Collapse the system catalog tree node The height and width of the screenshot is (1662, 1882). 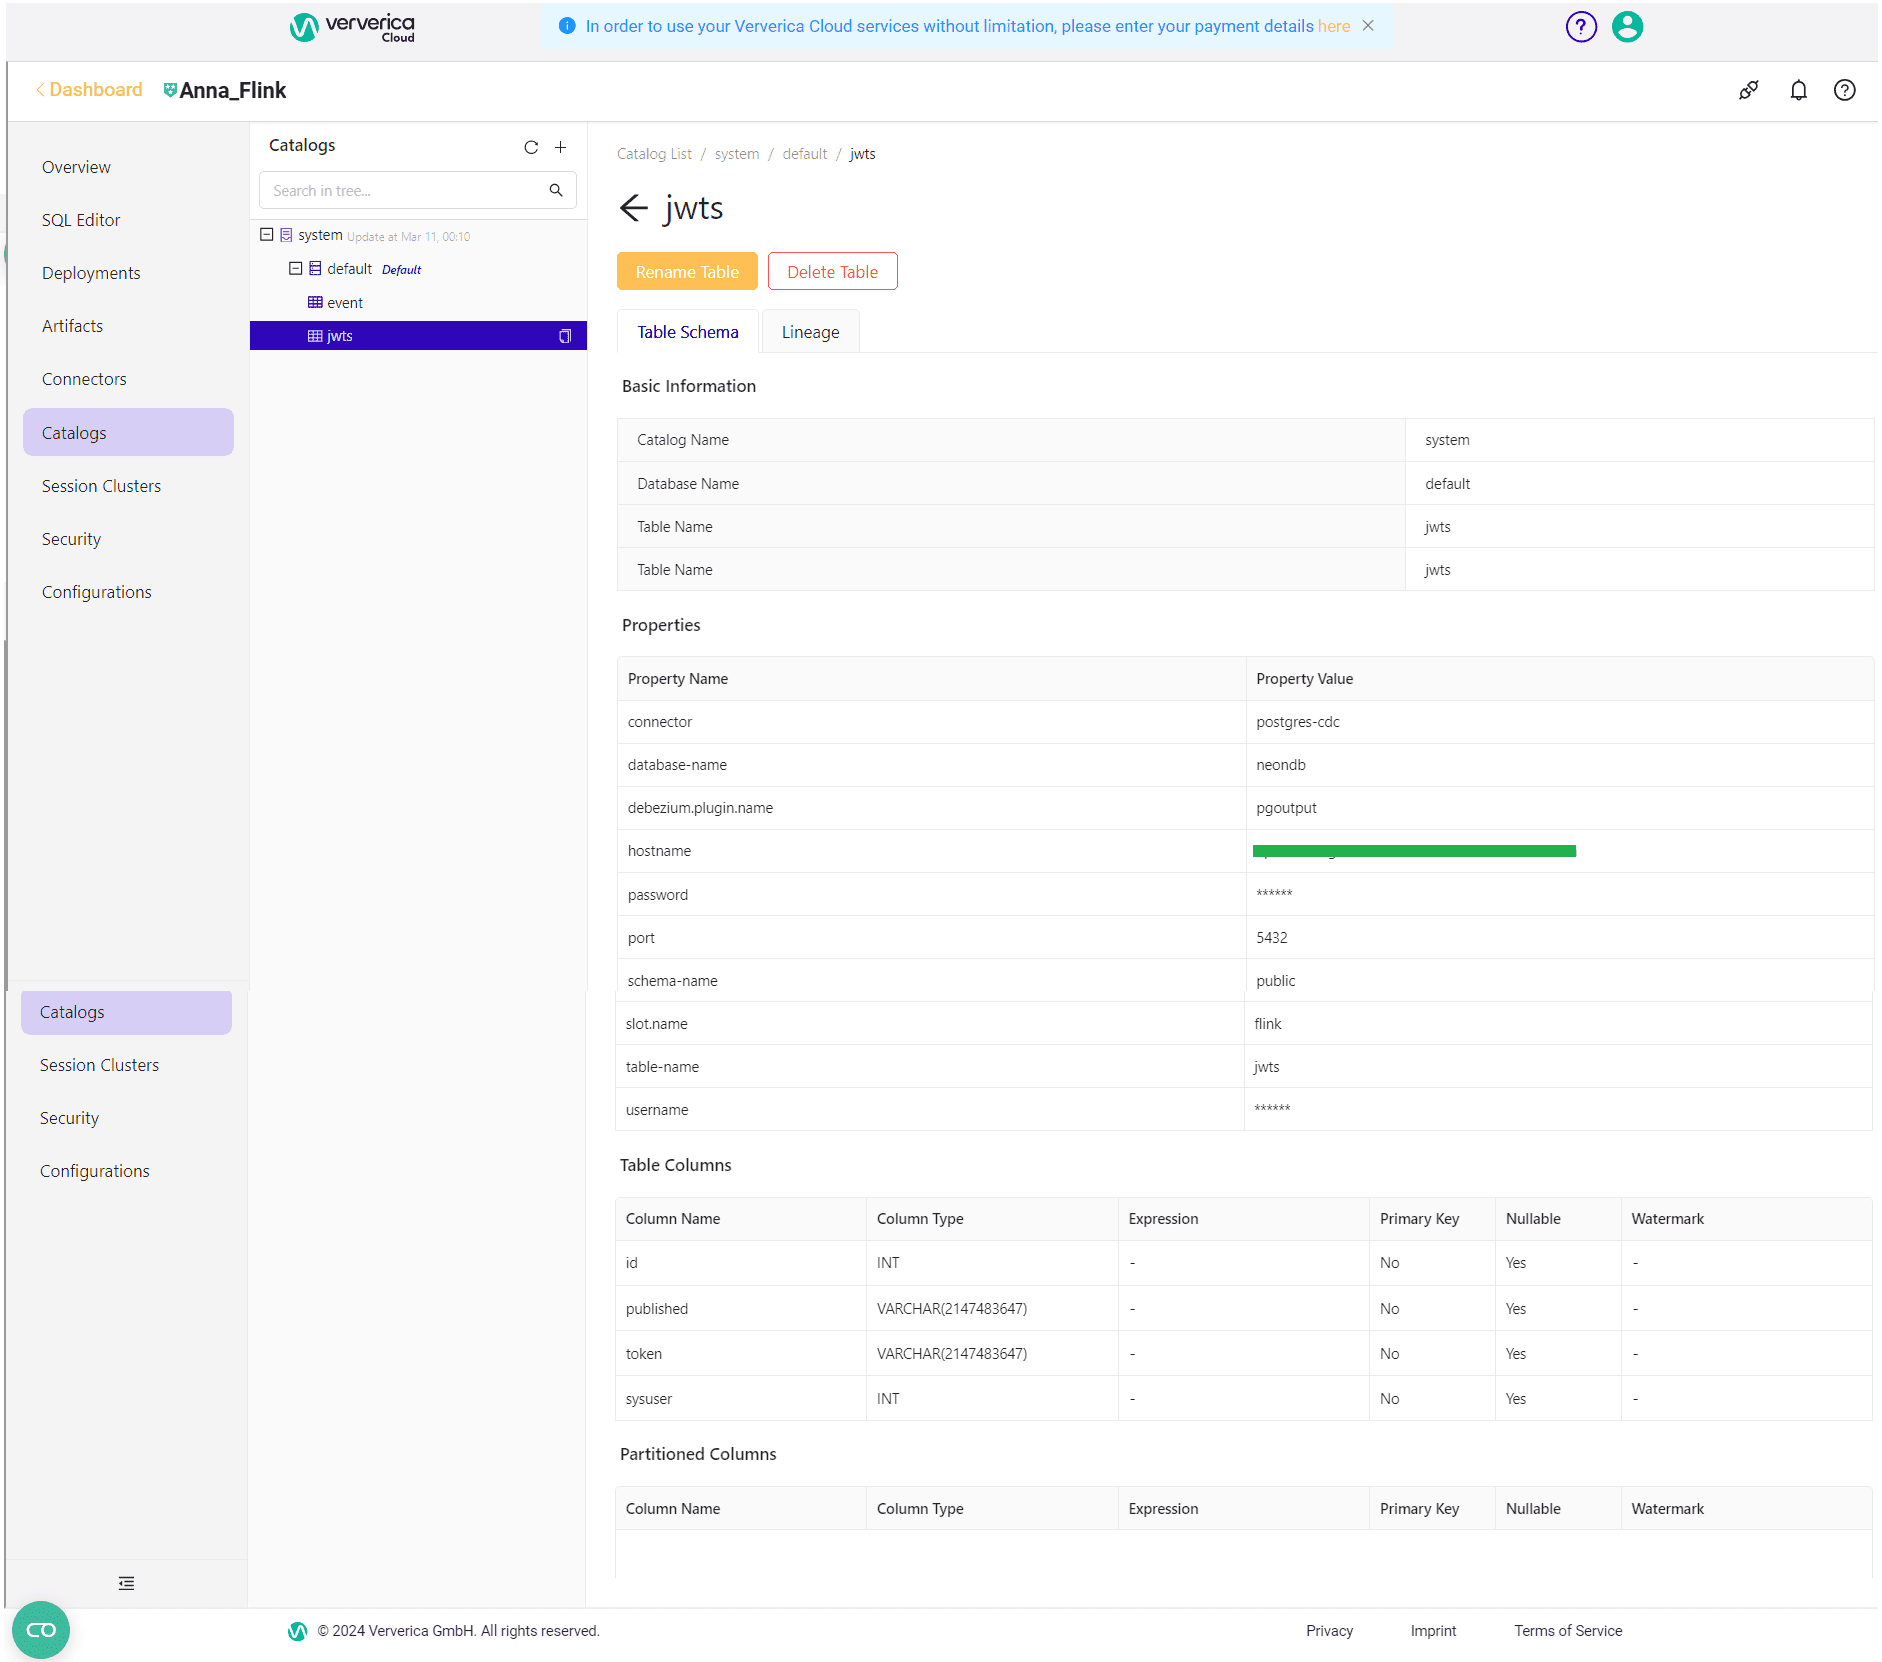(x=267, y=235)
